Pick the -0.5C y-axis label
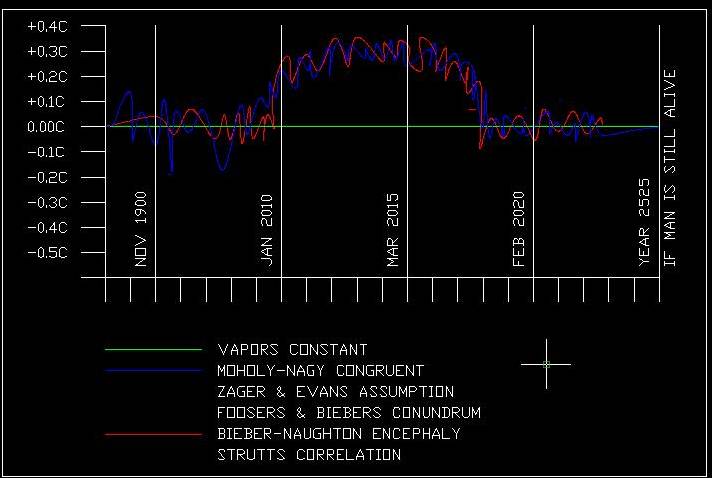This screenshot has height=478, width=712. 46,253
